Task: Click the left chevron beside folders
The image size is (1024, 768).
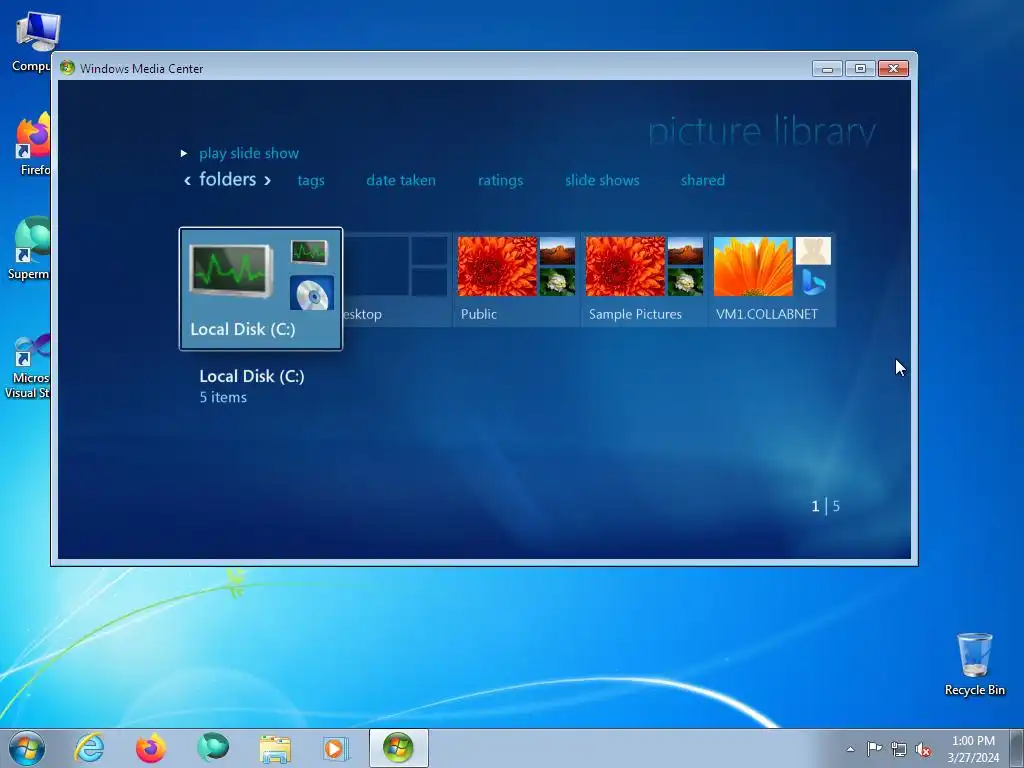Action: [x=187, y=180]
